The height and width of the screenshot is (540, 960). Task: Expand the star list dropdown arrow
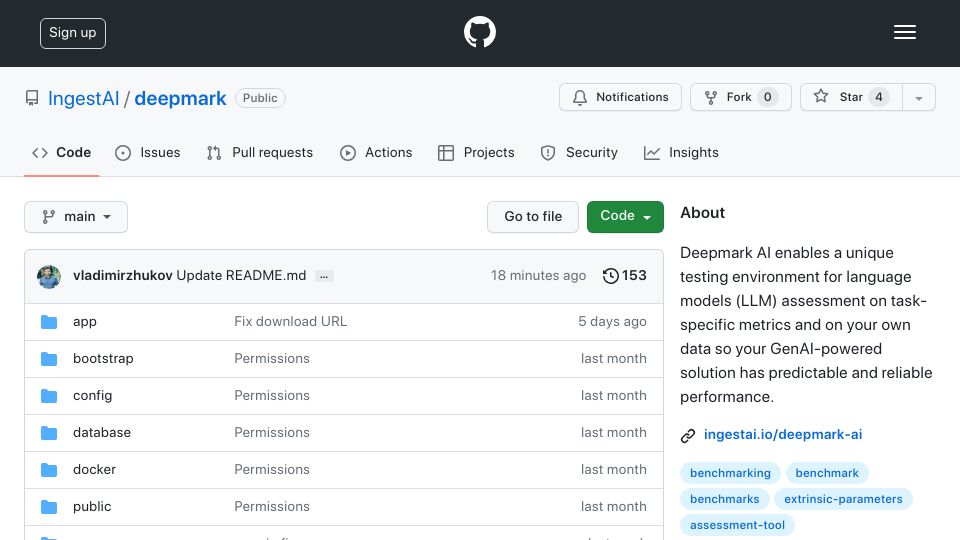918,97
